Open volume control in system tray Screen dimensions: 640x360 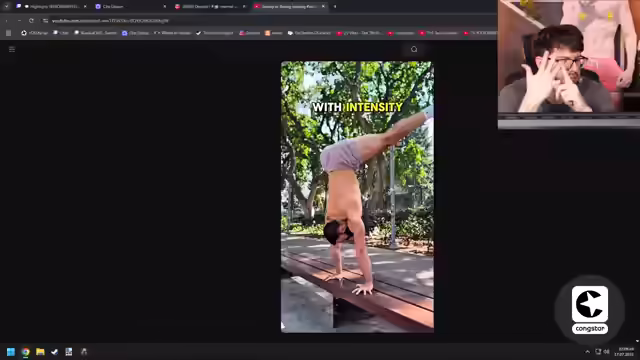(607, 351)
